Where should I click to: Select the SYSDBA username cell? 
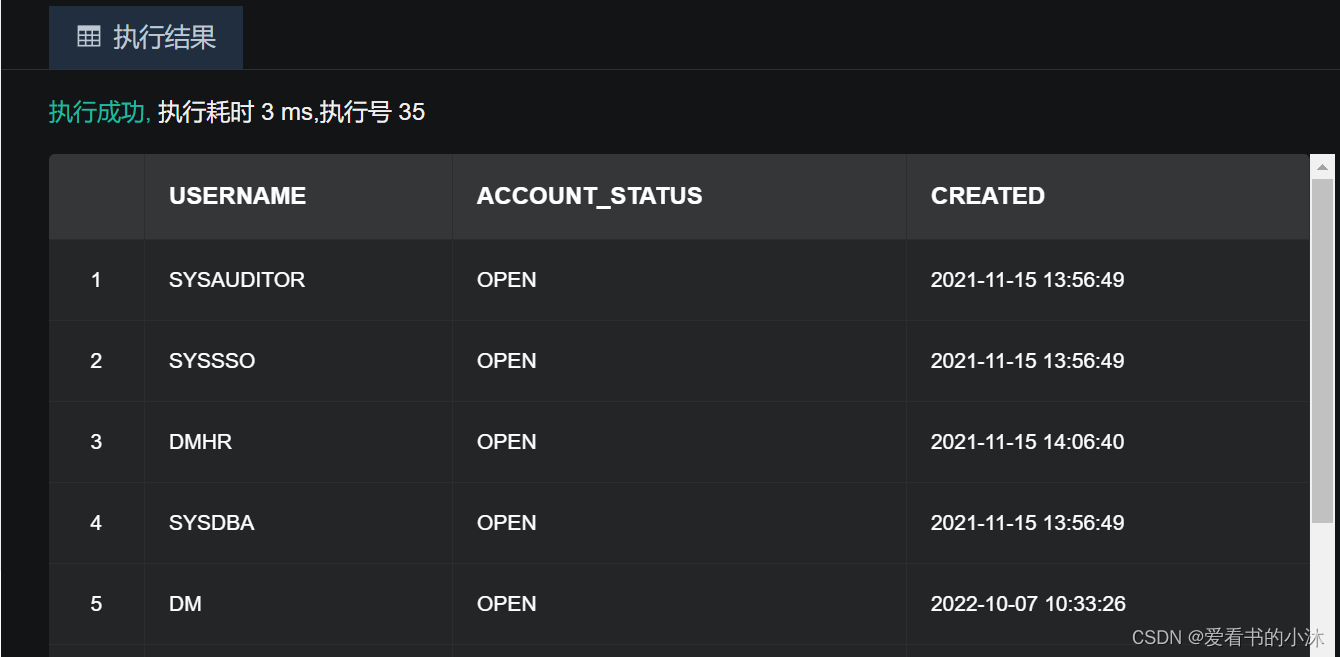[x=211, y=523]
